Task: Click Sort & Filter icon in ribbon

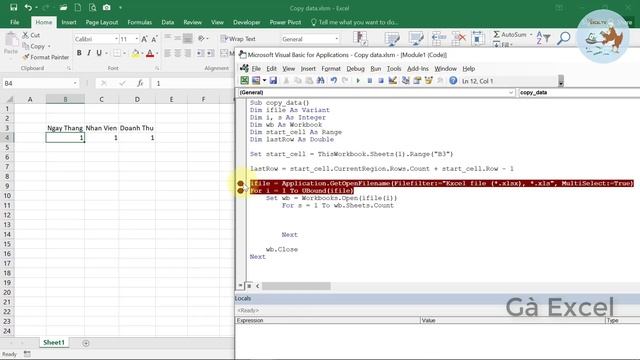Action: click(x=543, y=38)
